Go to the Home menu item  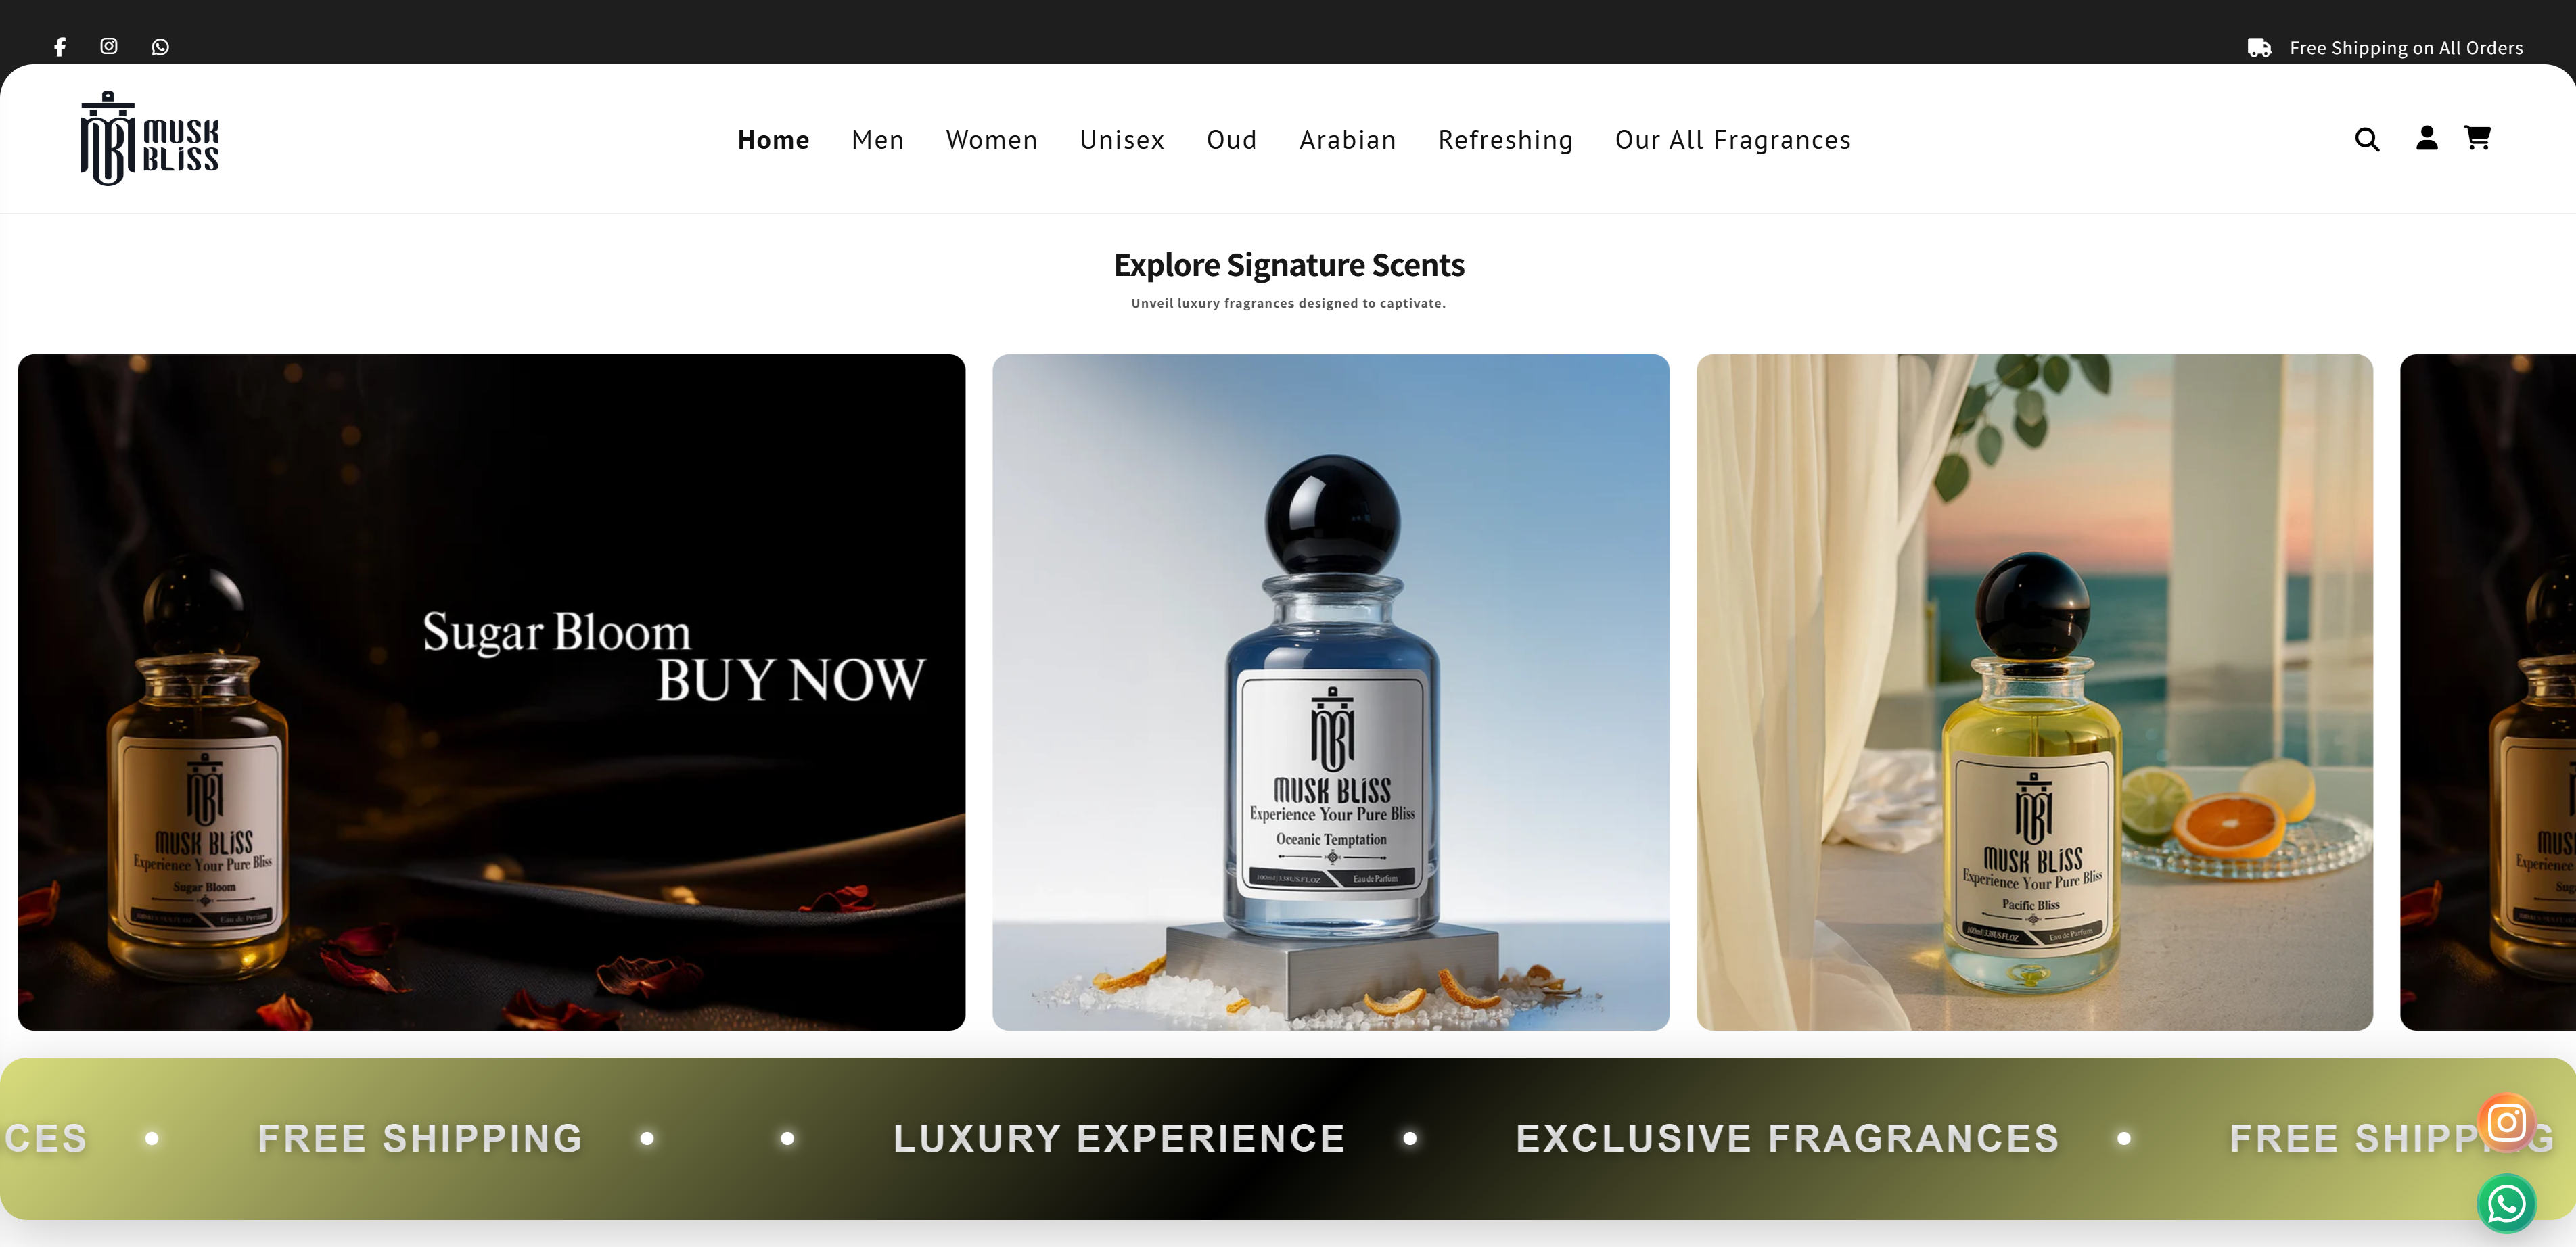[773, 140]
